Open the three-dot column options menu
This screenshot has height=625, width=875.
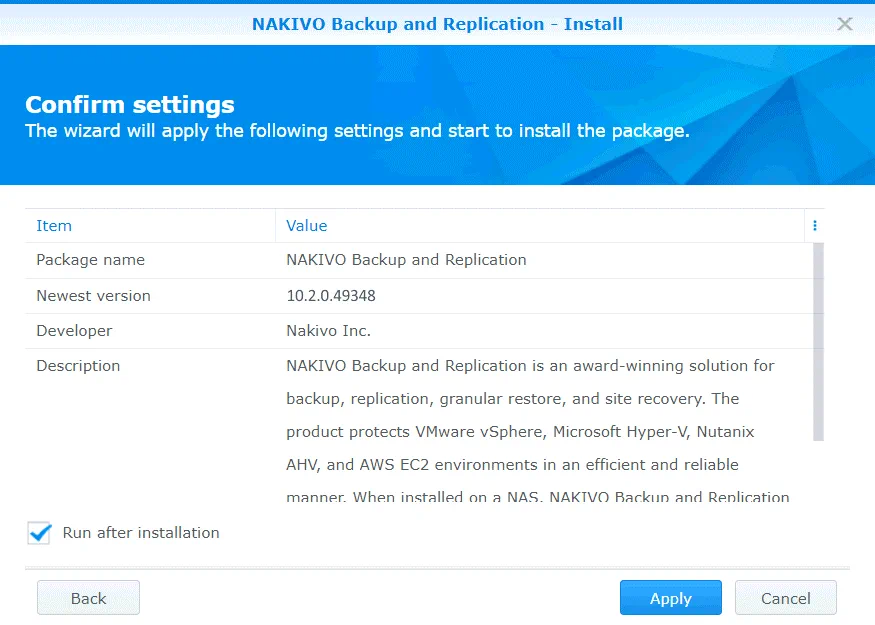[815, 226]
